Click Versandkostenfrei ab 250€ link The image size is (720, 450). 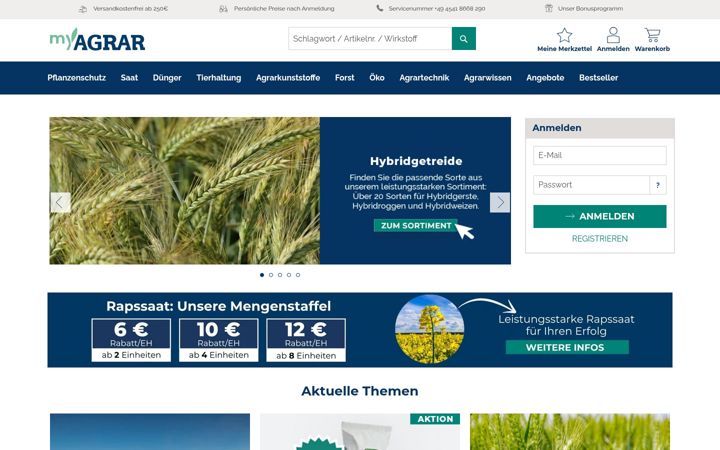point(130,9)
